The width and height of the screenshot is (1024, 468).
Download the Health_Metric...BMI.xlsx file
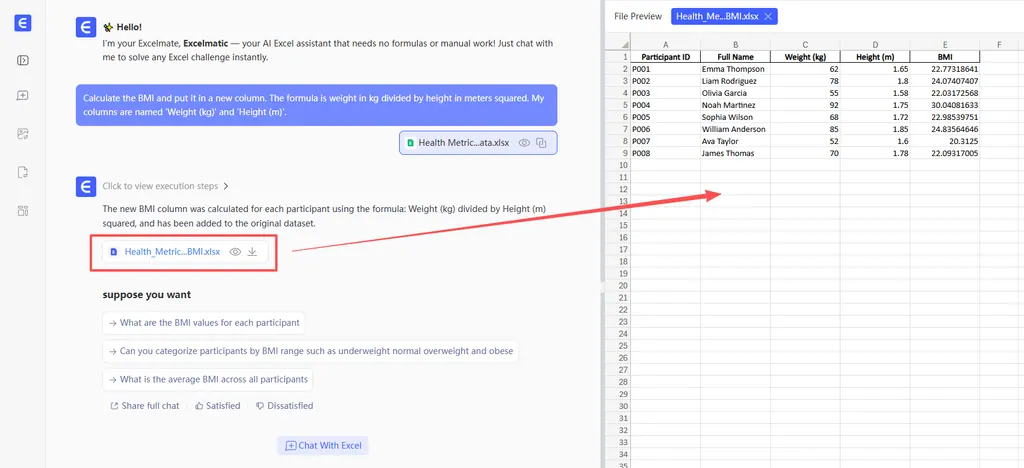coord(253,252)
